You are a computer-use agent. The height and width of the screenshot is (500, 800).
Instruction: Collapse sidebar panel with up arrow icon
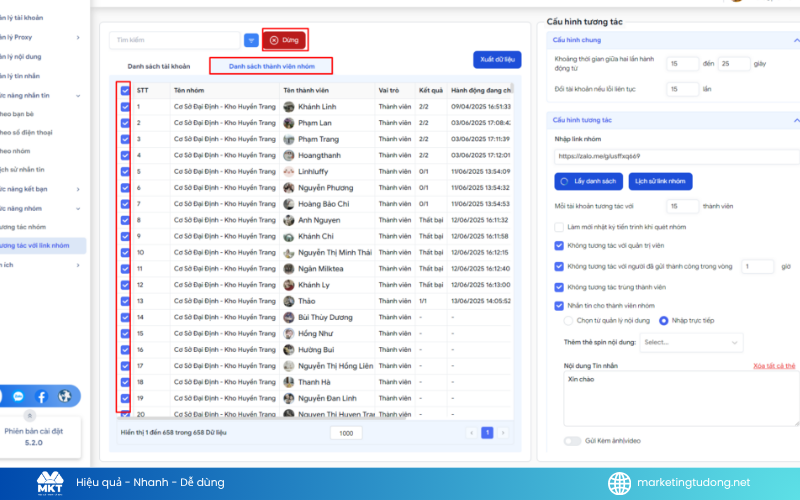tap(30, 416)
